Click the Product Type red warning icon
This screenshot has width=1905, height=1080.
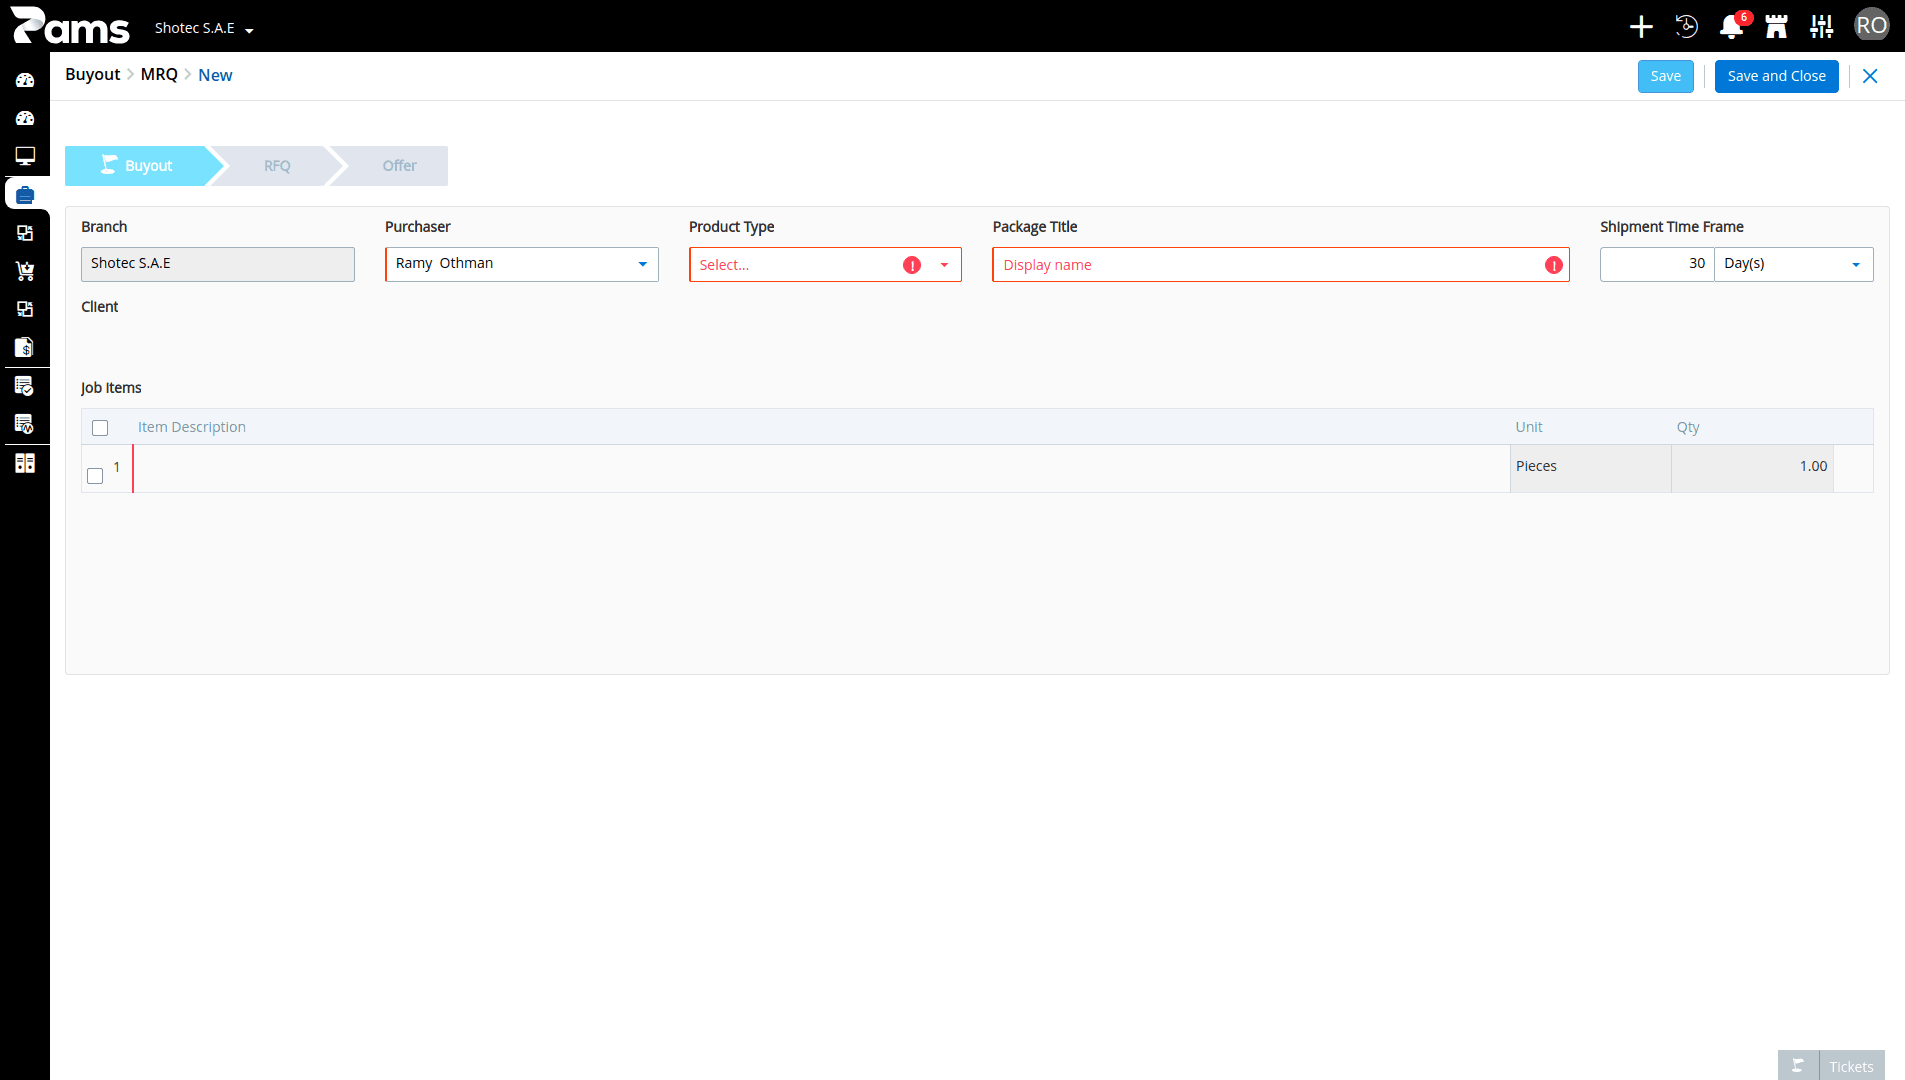coord(912,265)
